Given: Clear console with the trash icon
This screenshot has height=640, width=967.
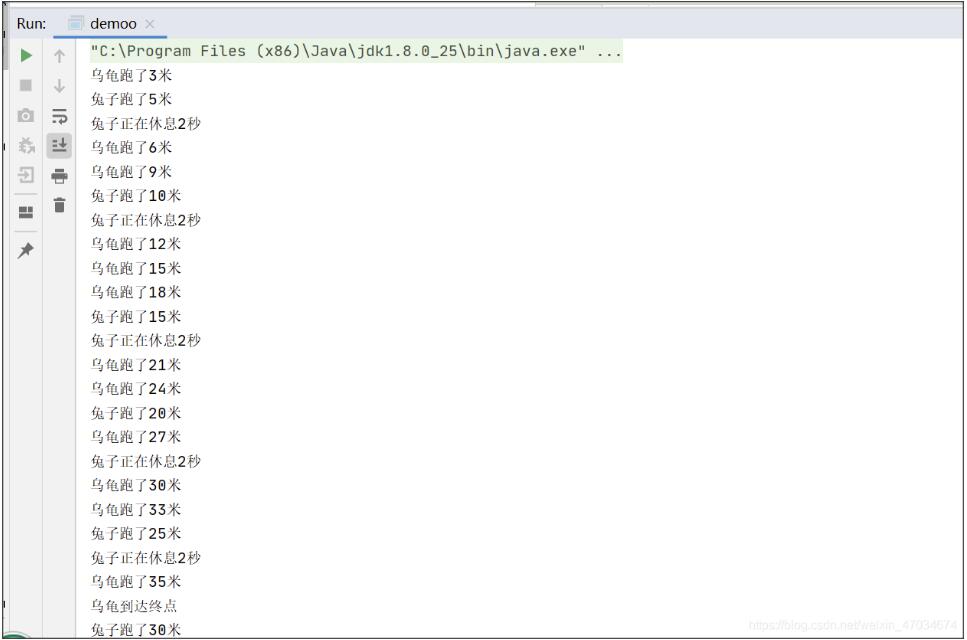Looking at the screenshot, I should coord(59,205).
